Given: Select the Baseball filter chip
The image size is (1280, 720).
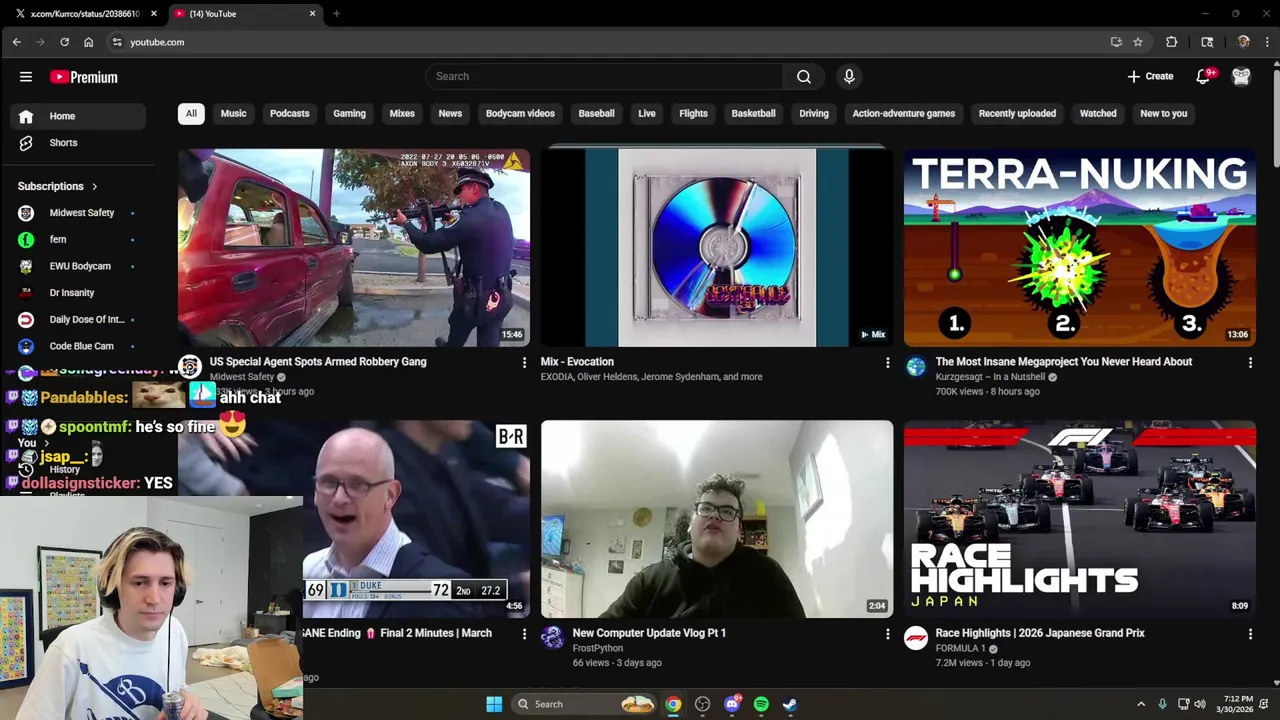Looking at the screenshot, I should [x=596, y=113].
